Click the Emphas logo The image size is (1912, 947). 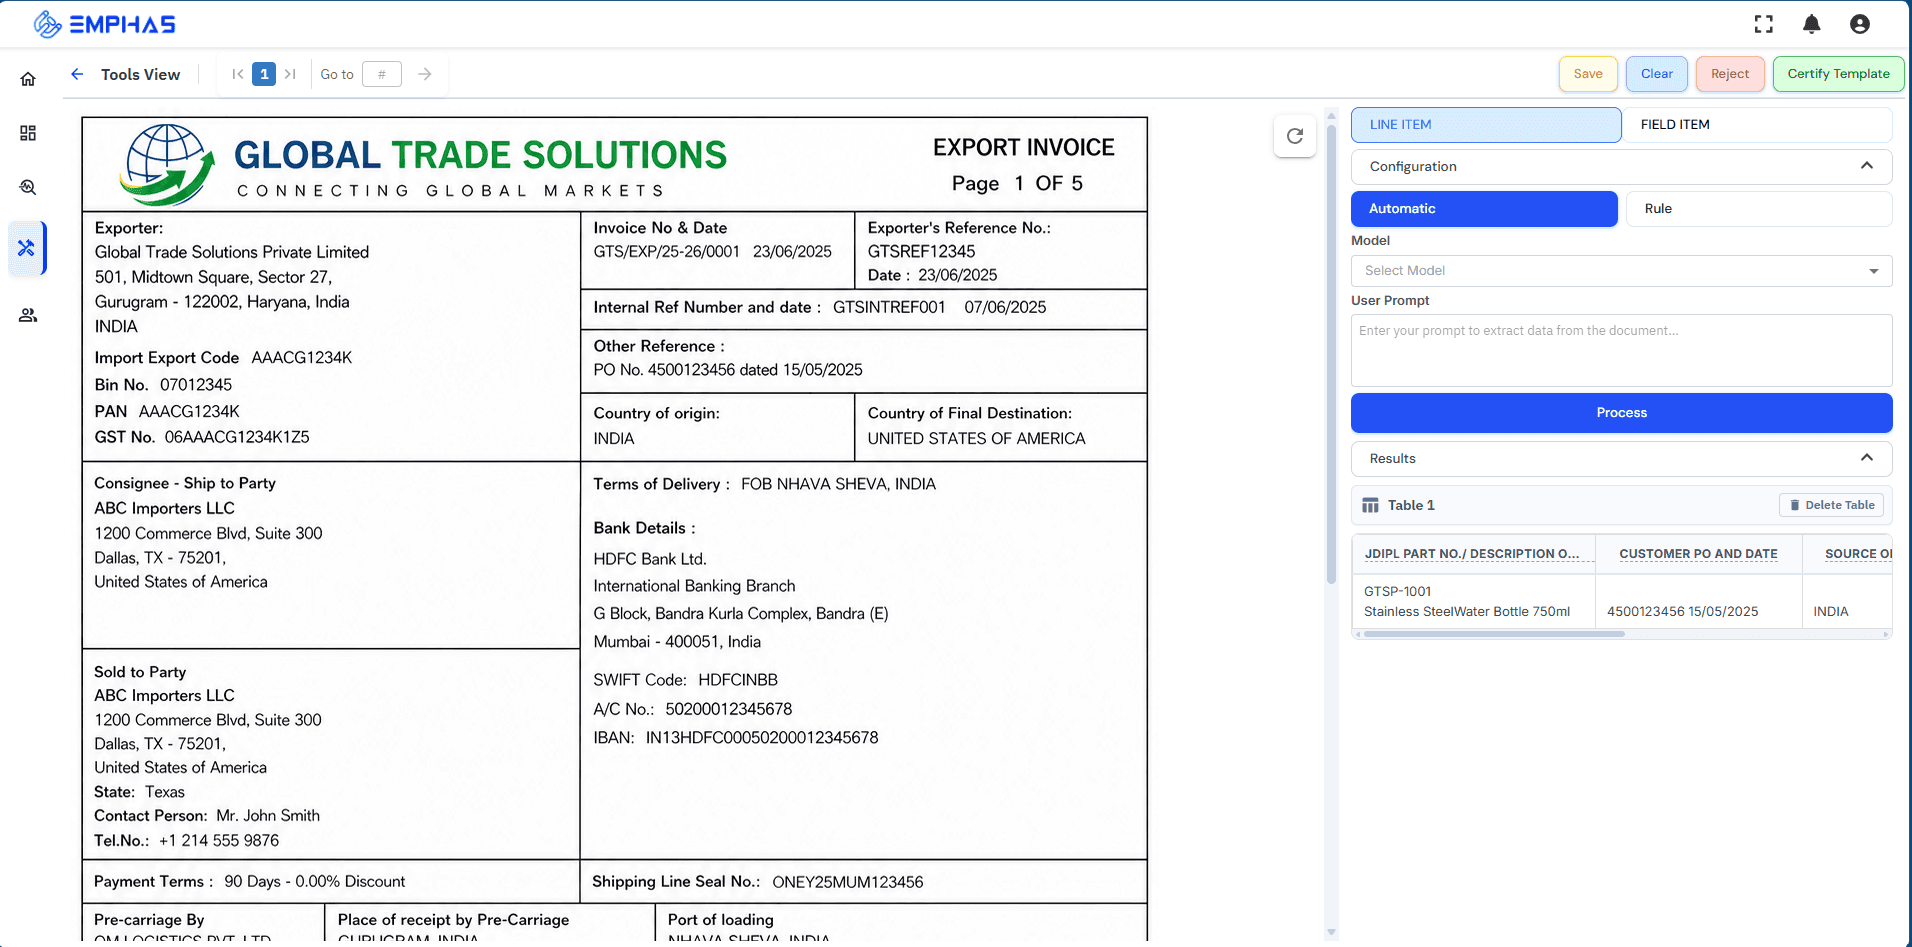point(105,24)
